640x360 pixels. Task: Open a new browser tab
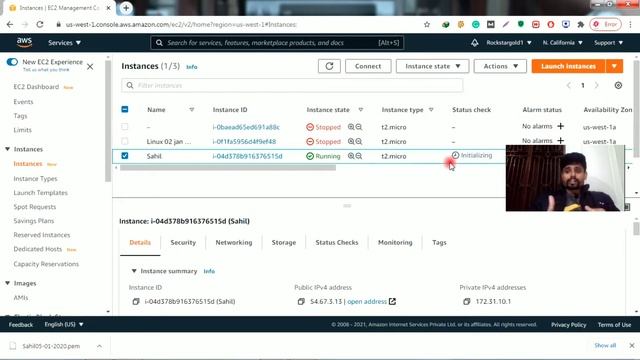(126, 8)
